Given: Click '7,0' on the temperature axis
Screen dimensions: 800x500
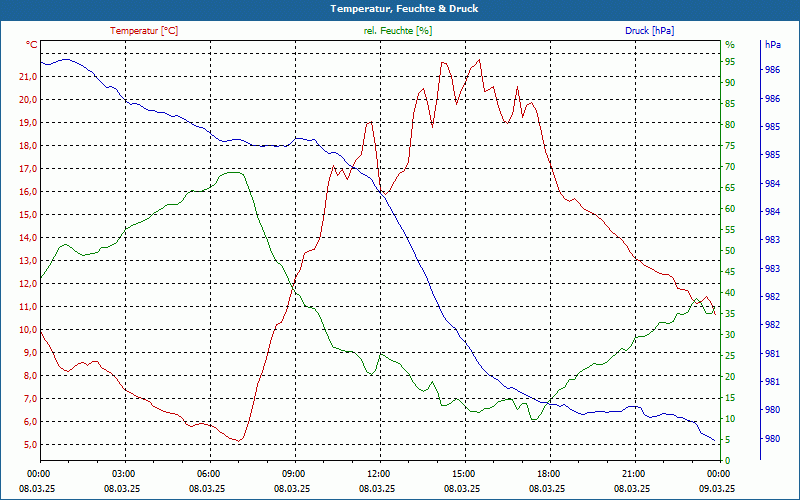Looking at the screenshot, I should point(31,398).
